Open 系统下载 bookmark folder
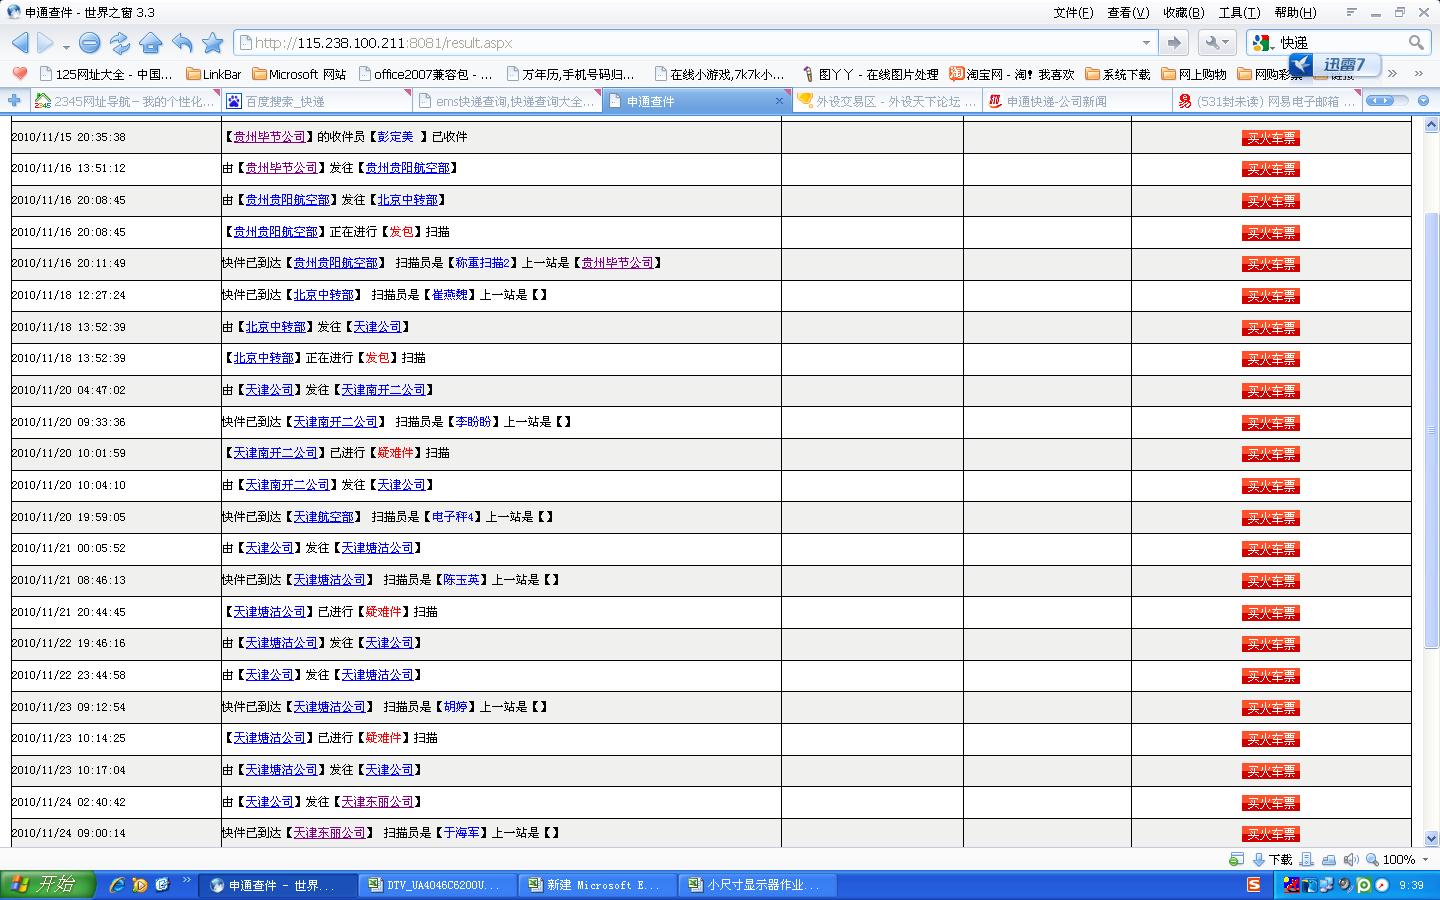This screenshot has height=900, width=1440. point(1118,74)
